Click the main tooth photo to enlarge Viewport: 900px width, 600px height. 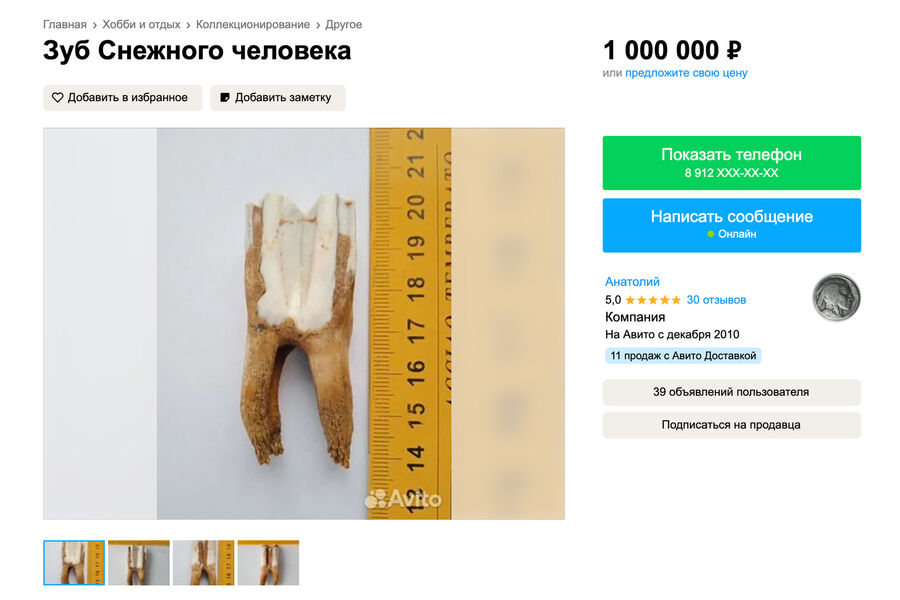(304, 324)
